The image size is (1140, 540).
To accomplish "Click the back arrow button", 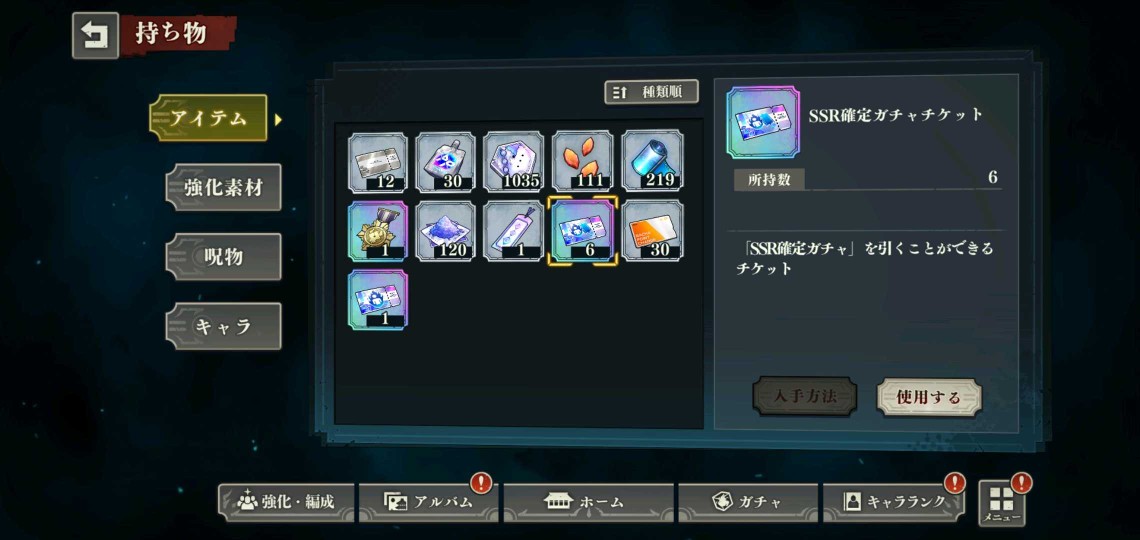I will tap(95, 36).
